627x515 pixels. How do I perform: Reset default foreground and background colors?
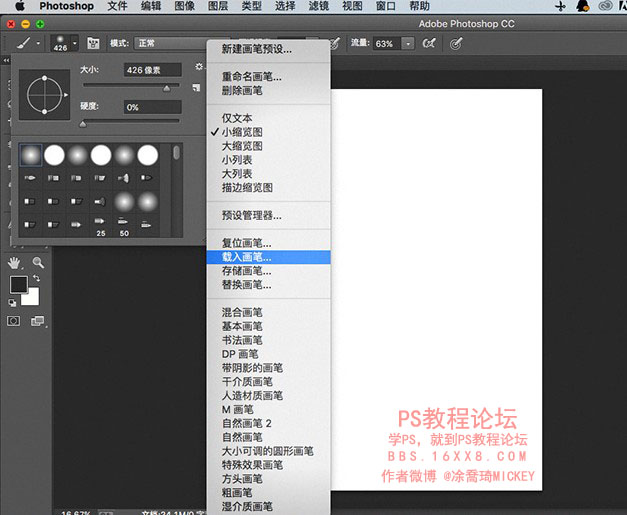click(12, 303)
